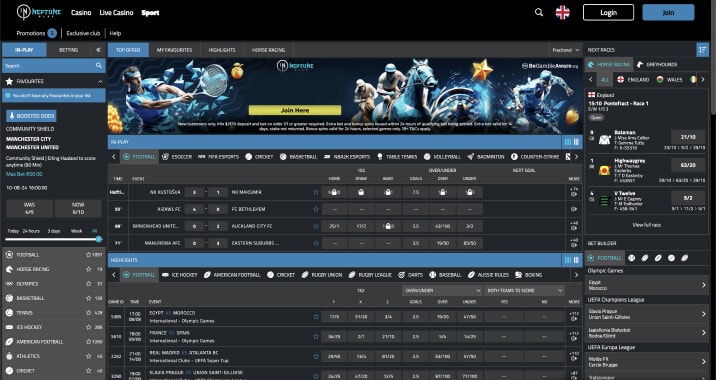Favourite NK Rustošija vs NK Marsonia match
Viewport: 716px width, 380px height.
click(x=316, y=192)
